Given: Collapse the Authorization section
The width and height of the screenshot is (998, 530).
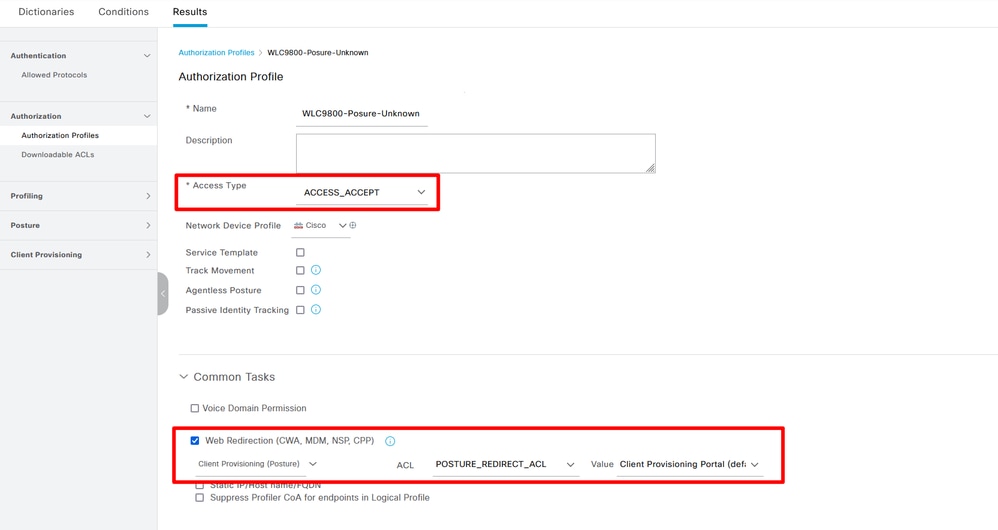Looking at the screenshot, I should pyautogui.click(x=147, y=116).
